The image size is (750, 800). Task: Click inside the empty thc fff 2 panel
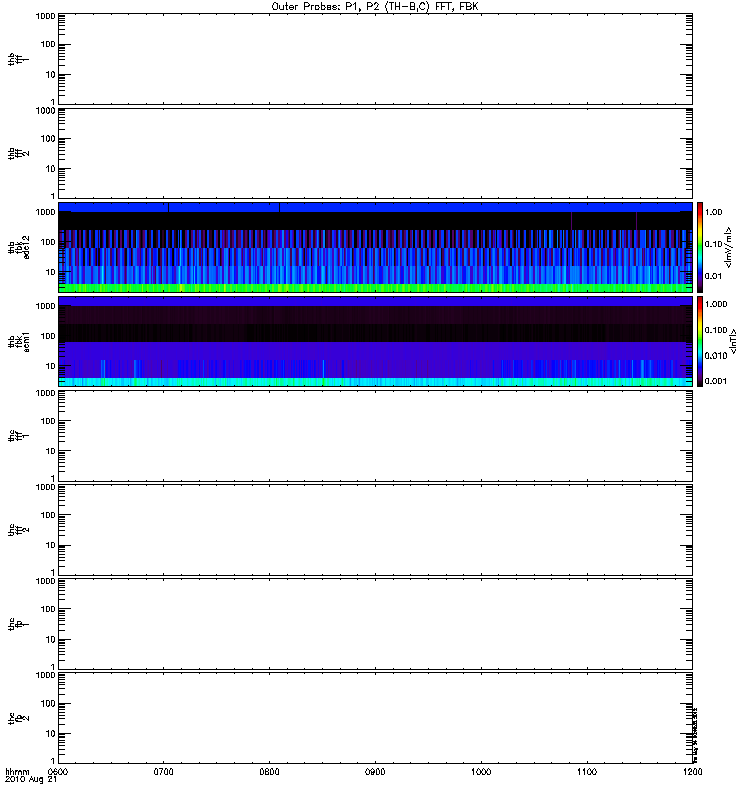375,530
